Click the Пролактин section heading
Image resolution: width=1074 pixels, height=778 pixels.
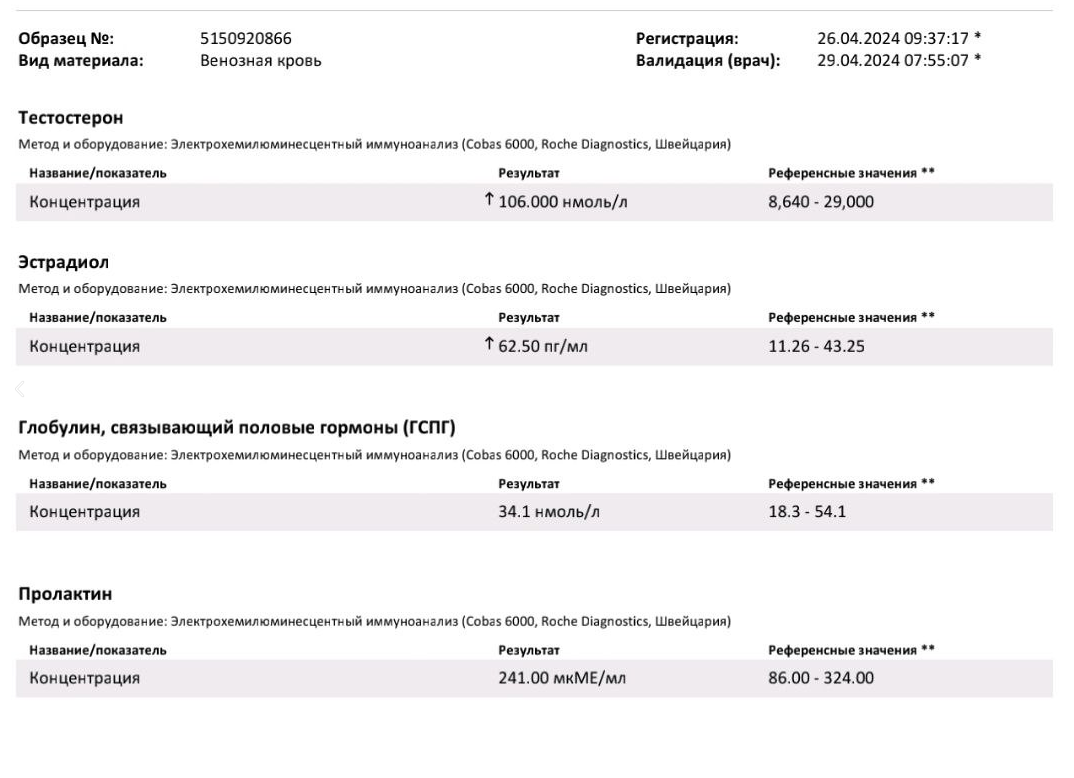(x=65, y=595)
